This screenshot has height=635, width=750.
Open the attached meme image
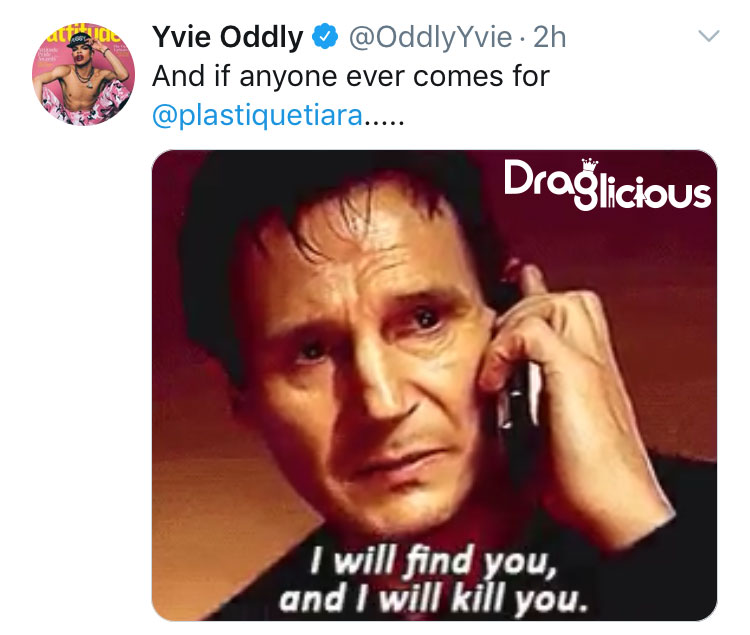(434, 385)
